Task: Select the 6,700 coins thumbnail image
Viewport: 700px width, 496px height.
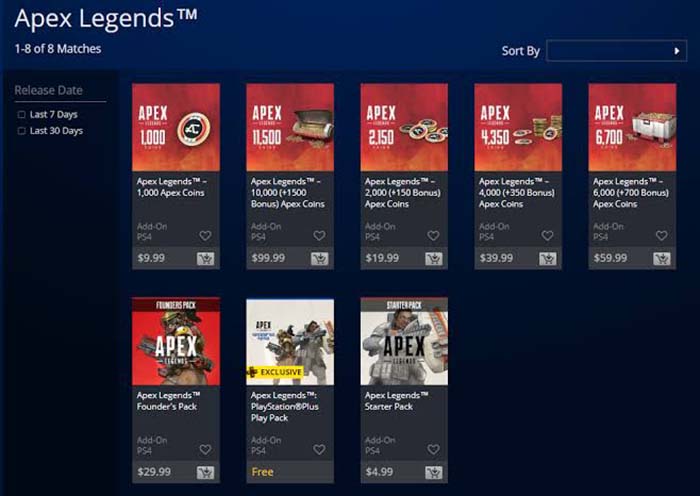Action: tap(632, 127)
